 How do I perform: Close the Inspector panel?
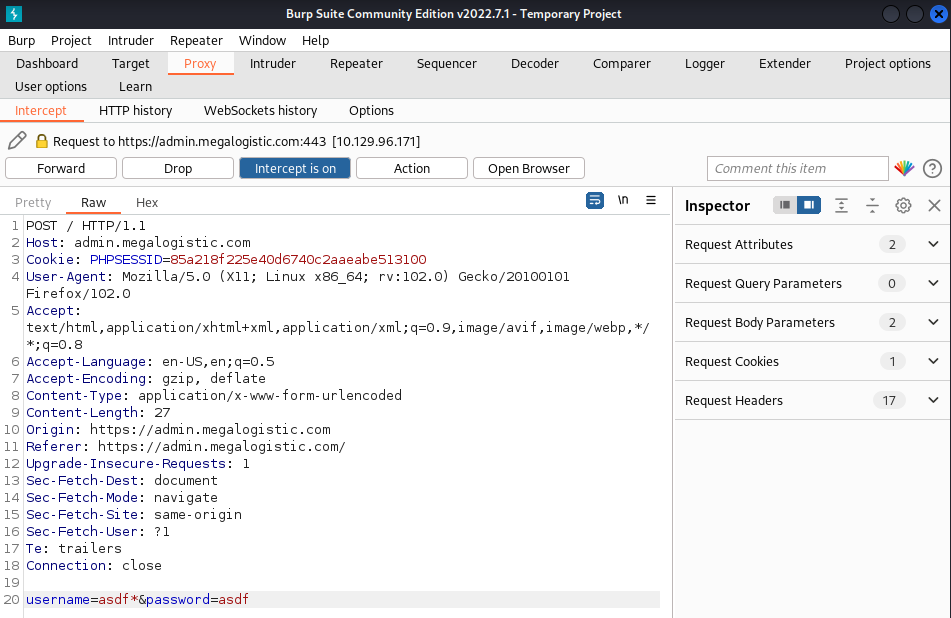[934, 205]
